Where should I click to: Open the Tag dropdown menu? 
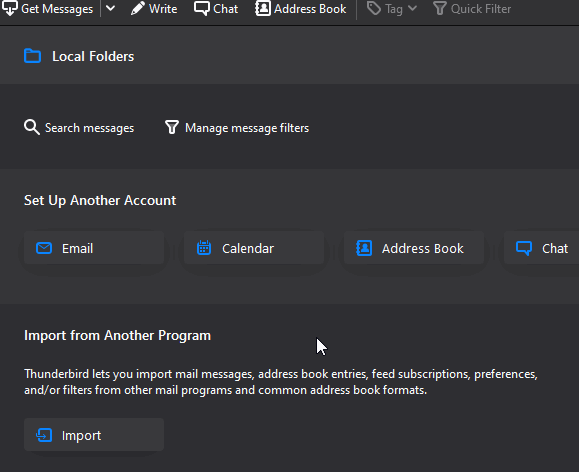tap(412, 8)
